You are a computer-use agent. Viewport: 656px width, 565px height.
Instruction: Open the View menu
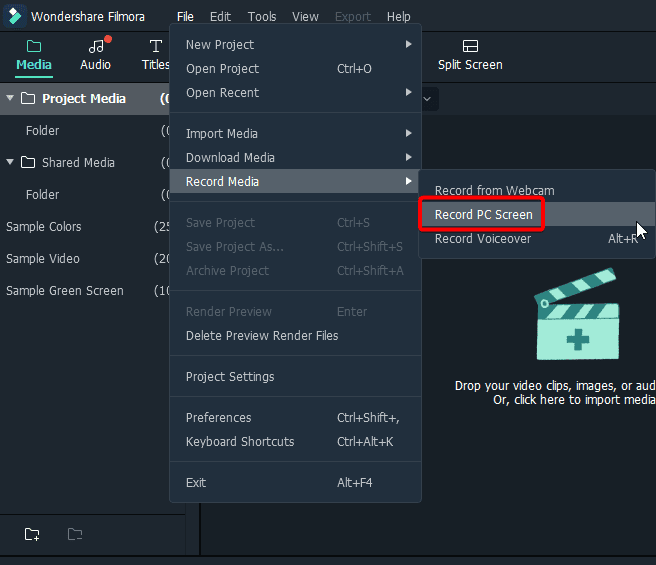coord(305,16)
